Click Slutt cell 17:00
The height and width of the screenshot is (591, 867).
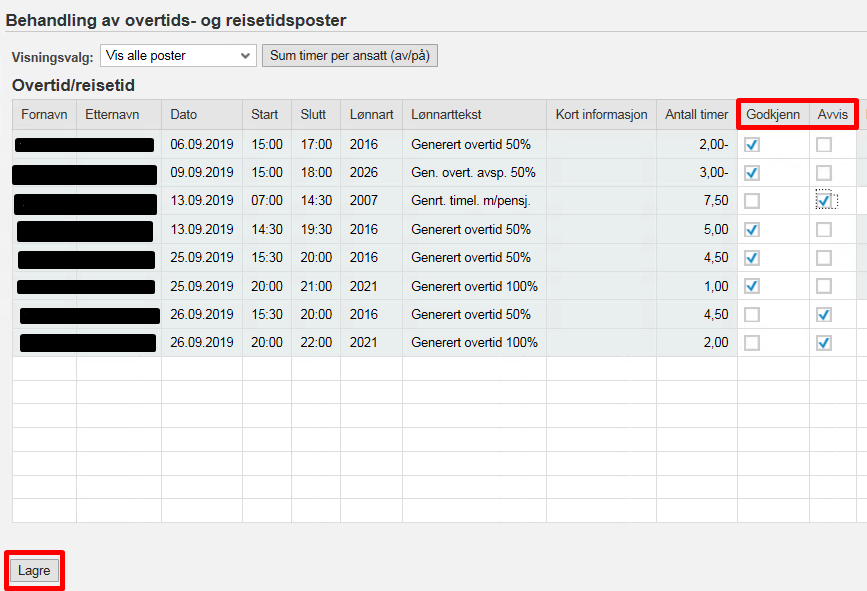[x=316, y=144]
